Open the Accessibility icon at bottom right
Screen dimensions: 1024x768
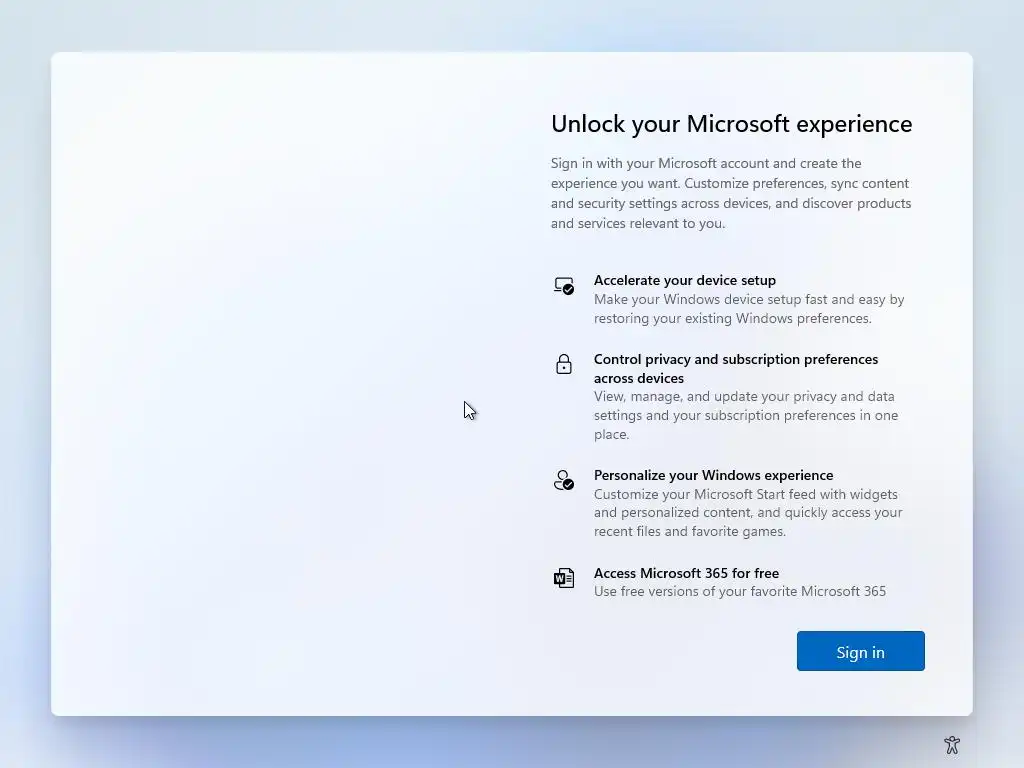[x=952, y=745]
